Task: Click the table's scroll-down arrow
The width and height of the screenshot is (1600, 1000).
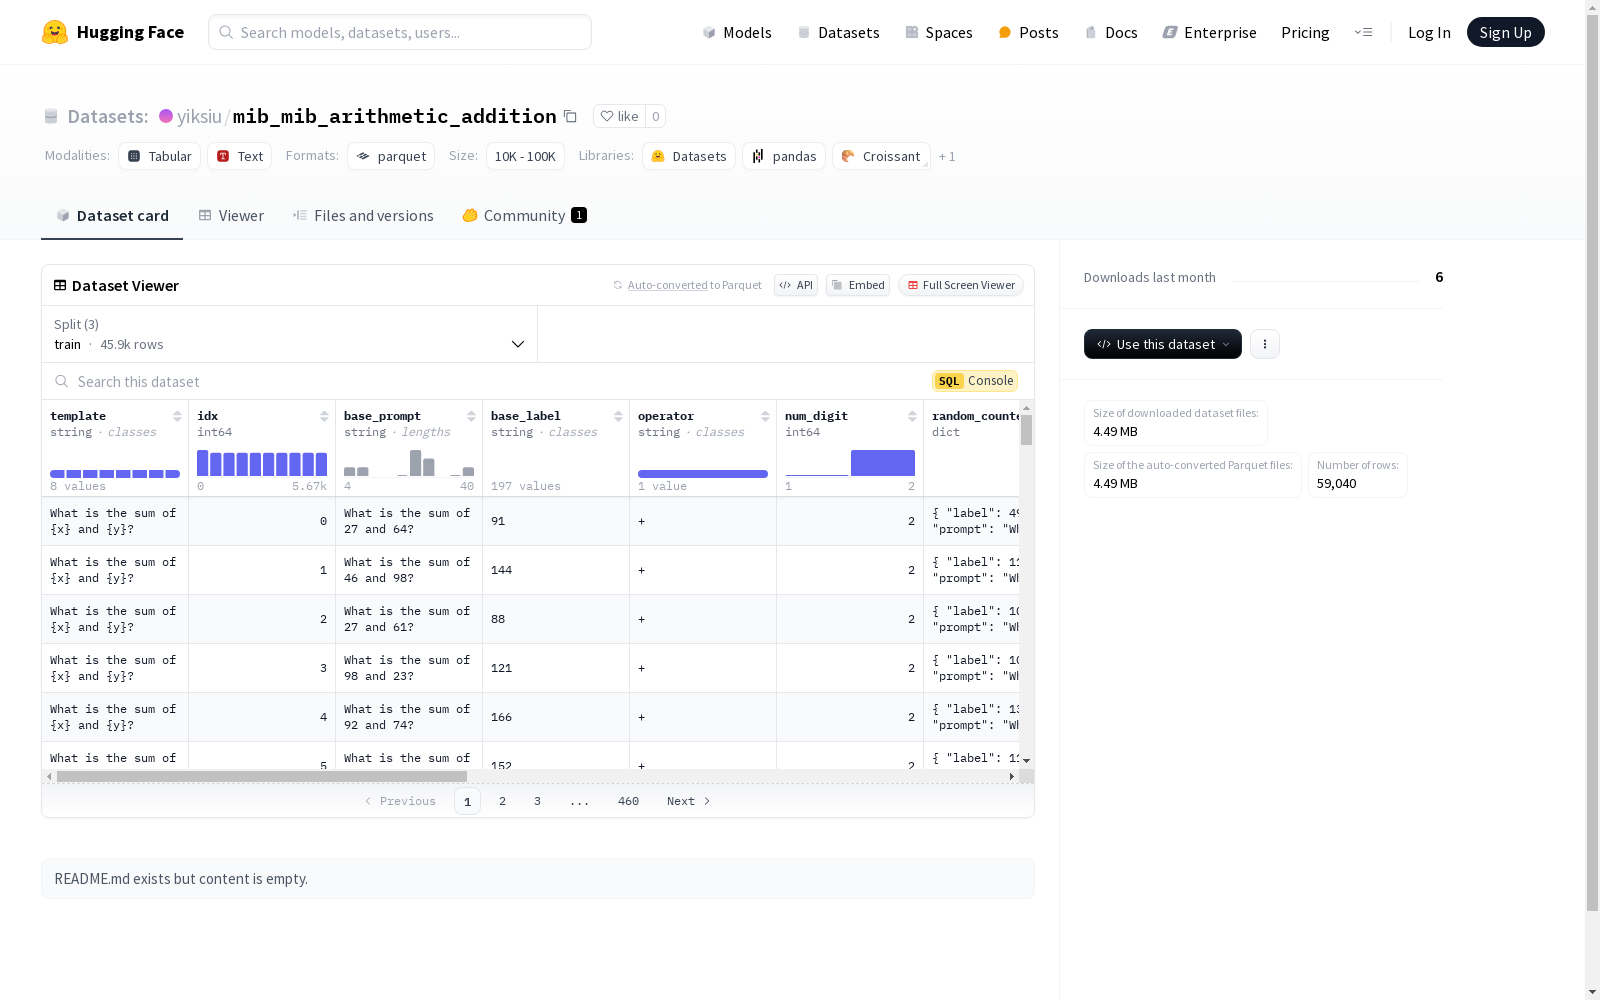Action: click(x=1026, y=761)
